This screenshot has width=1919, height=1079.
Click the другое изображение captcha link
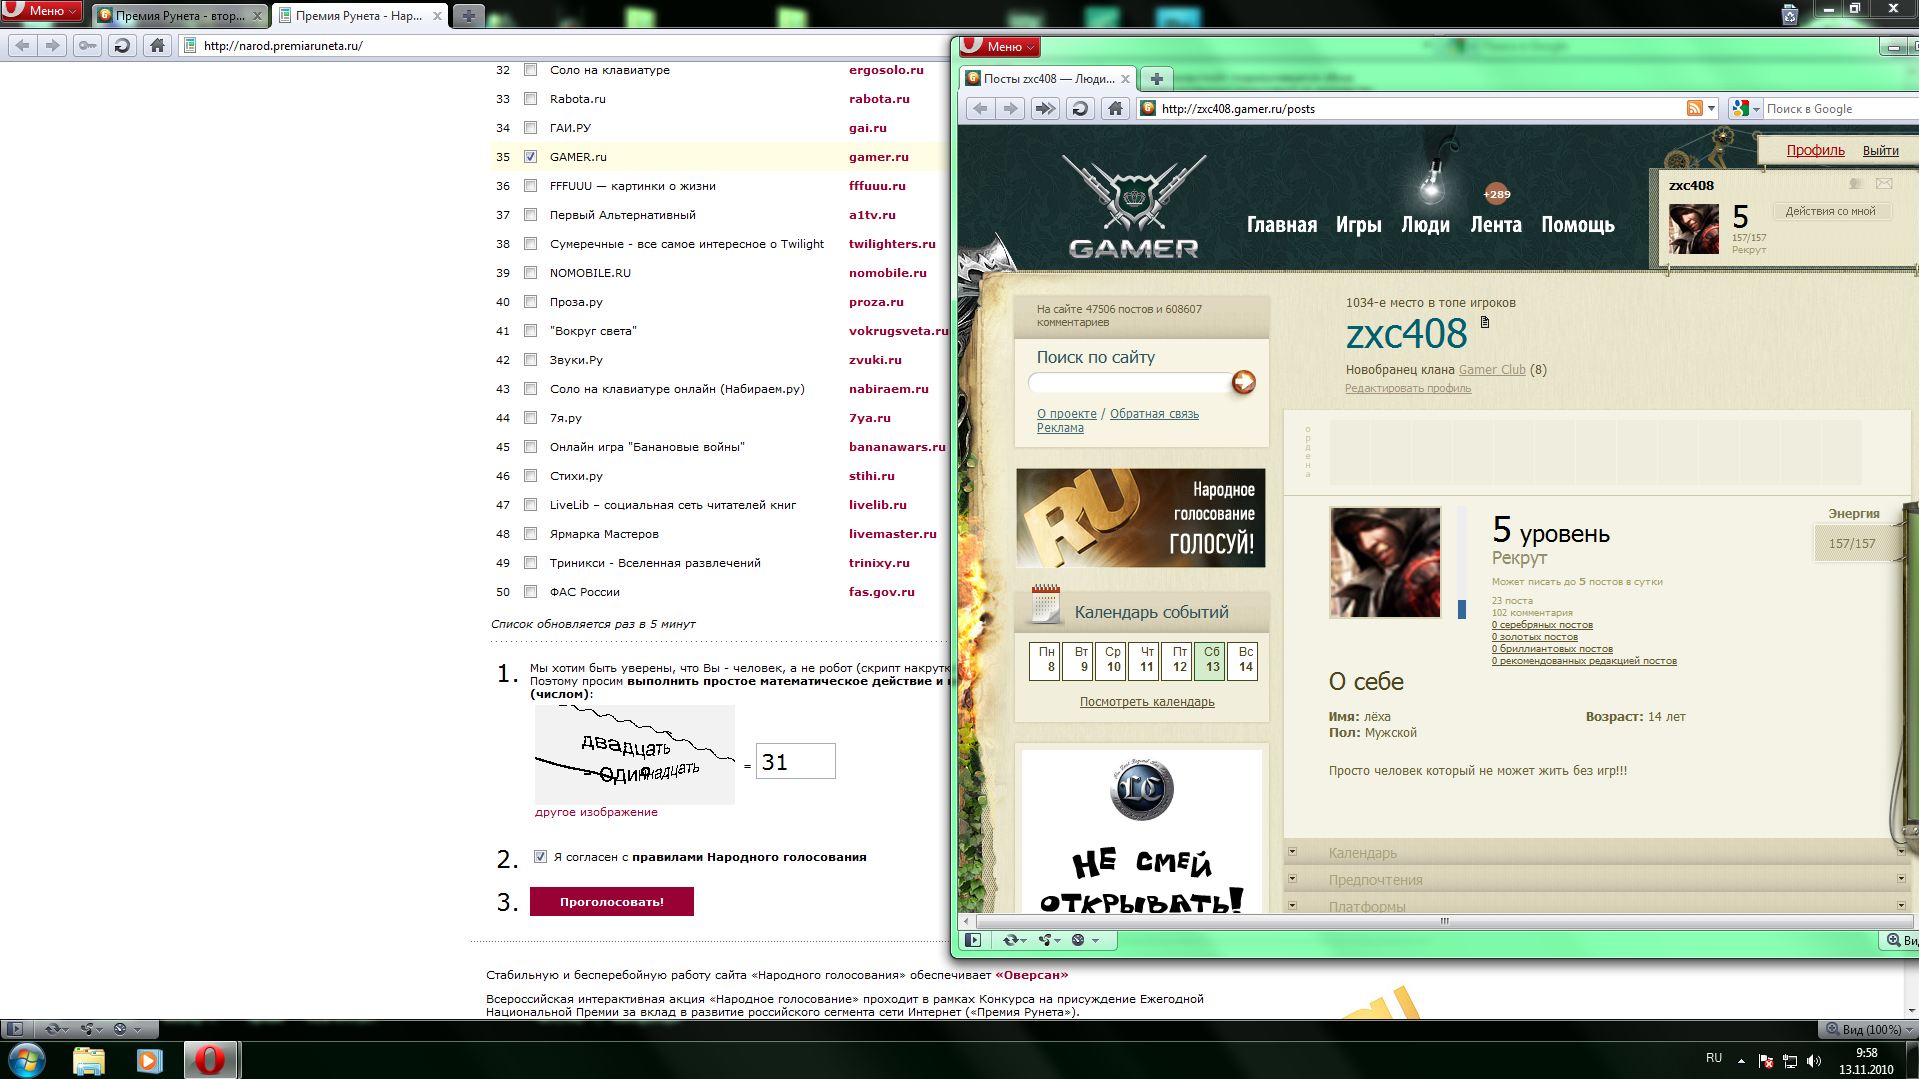coord(596,812)
